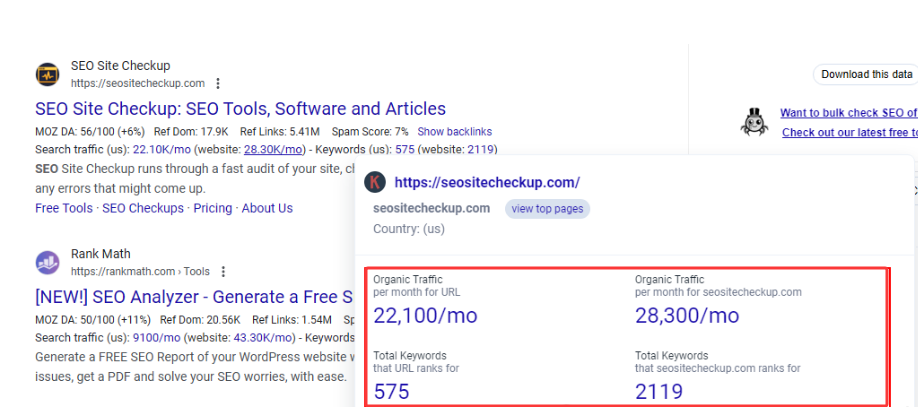Click the Ref Links: 1.54M metric

[292, 320]
